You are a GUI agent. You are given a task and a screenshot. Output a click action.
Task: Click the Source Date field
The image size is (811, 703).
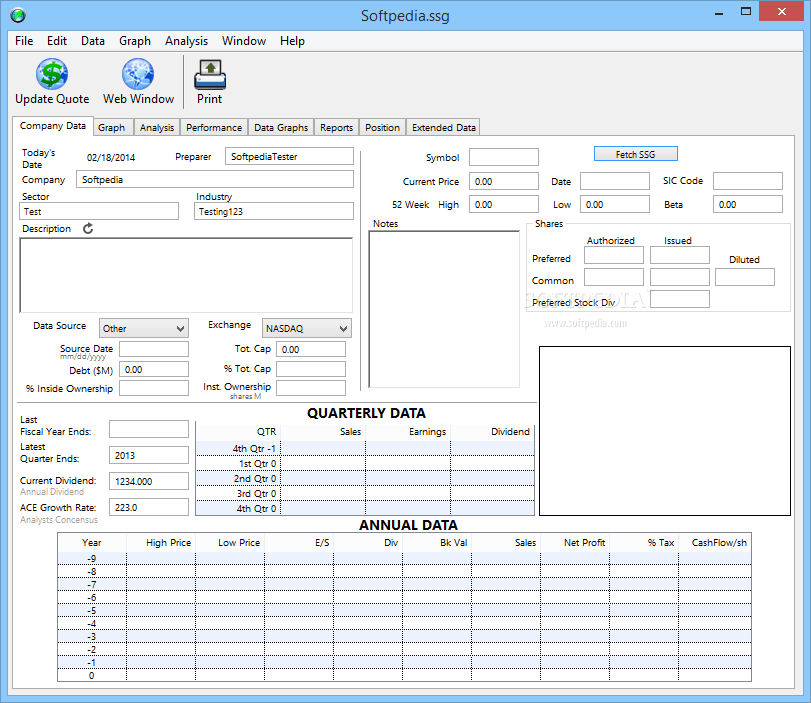click(x=154, y=349)
